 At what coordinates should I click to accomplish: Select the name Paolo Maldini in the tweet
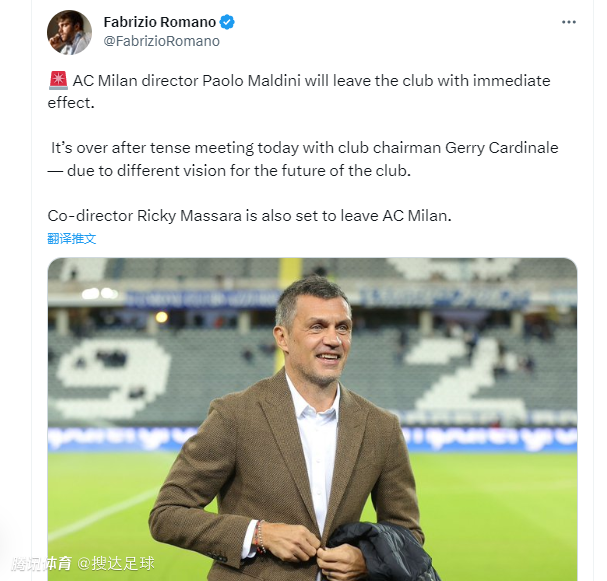click(272, 81)
